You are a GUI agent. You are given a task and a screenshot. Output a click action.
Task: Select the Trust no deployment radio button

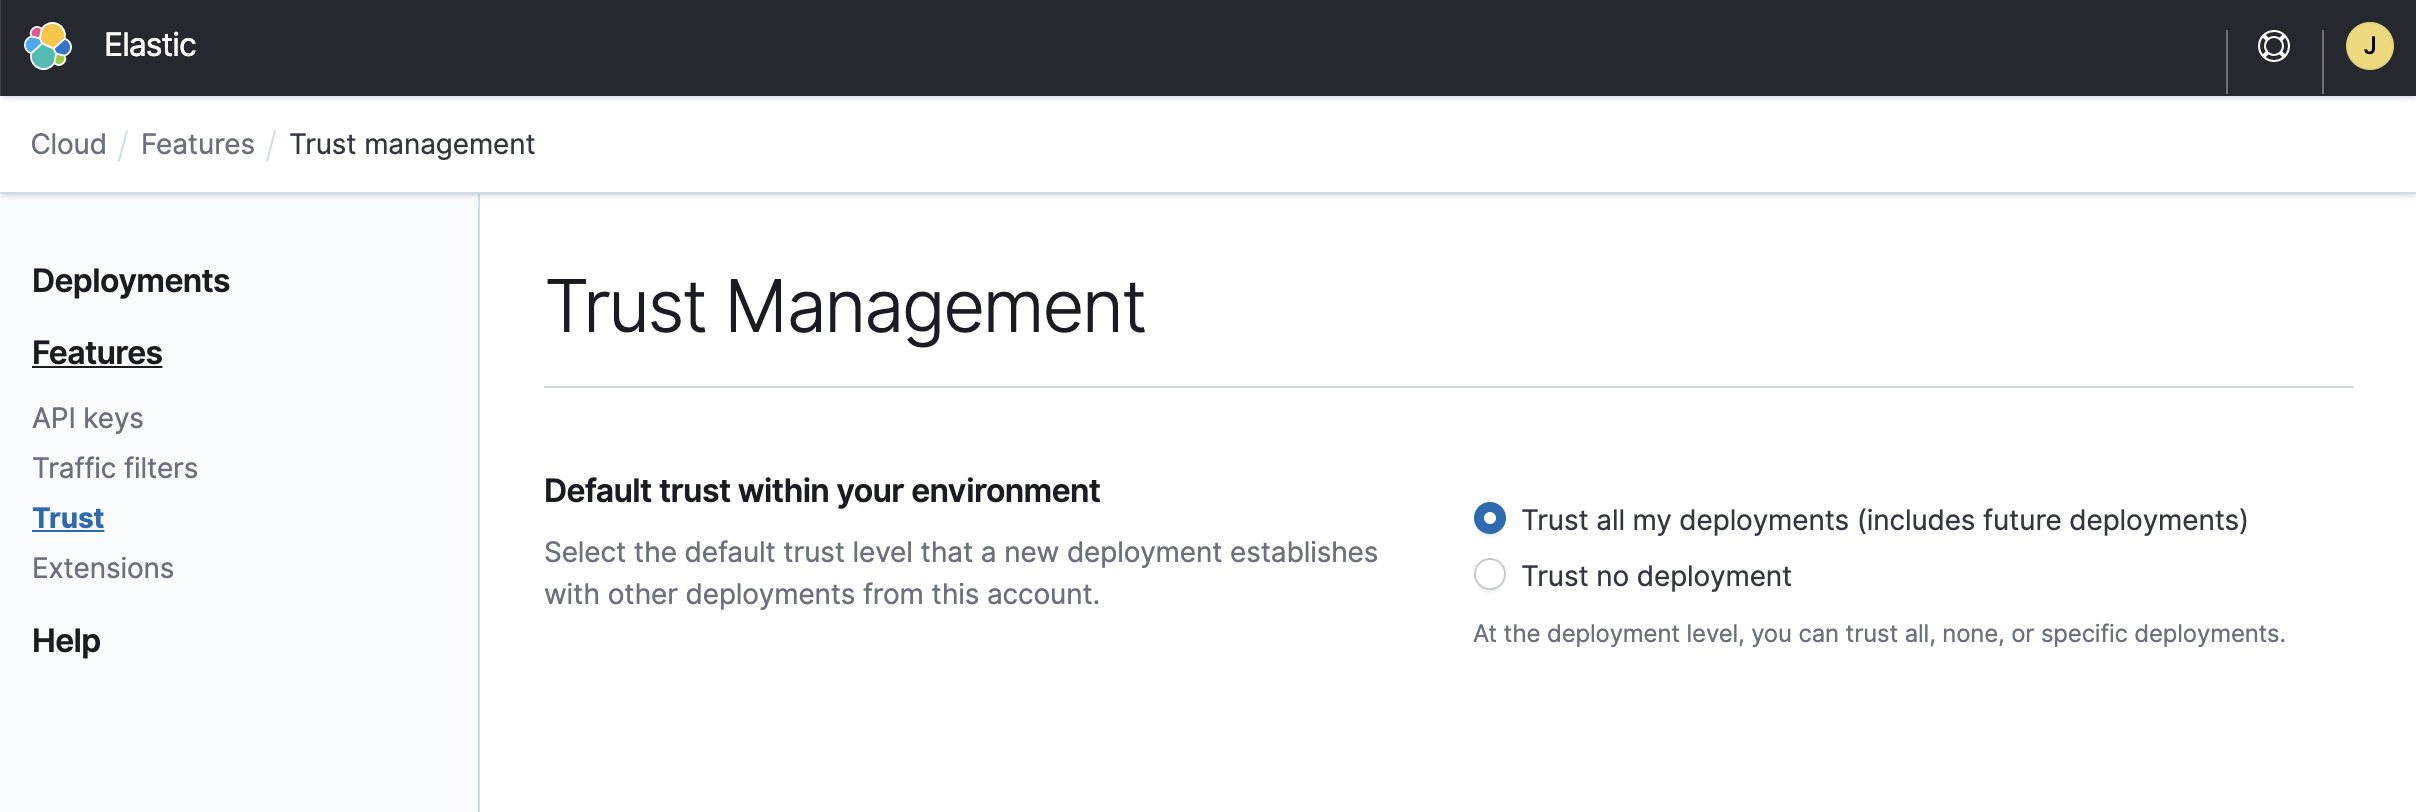pos(1490,574)
